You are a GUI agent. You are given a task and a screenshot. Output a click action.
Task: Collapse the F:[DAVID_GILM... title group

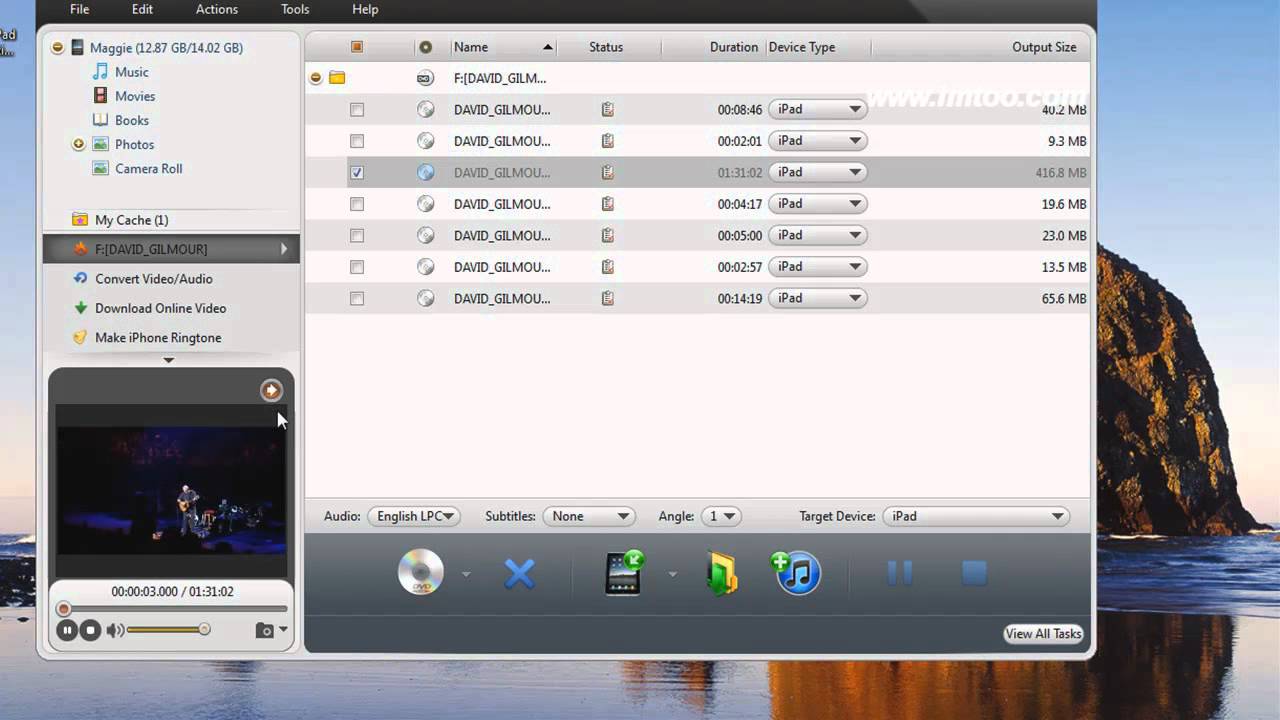coord(316,78)
